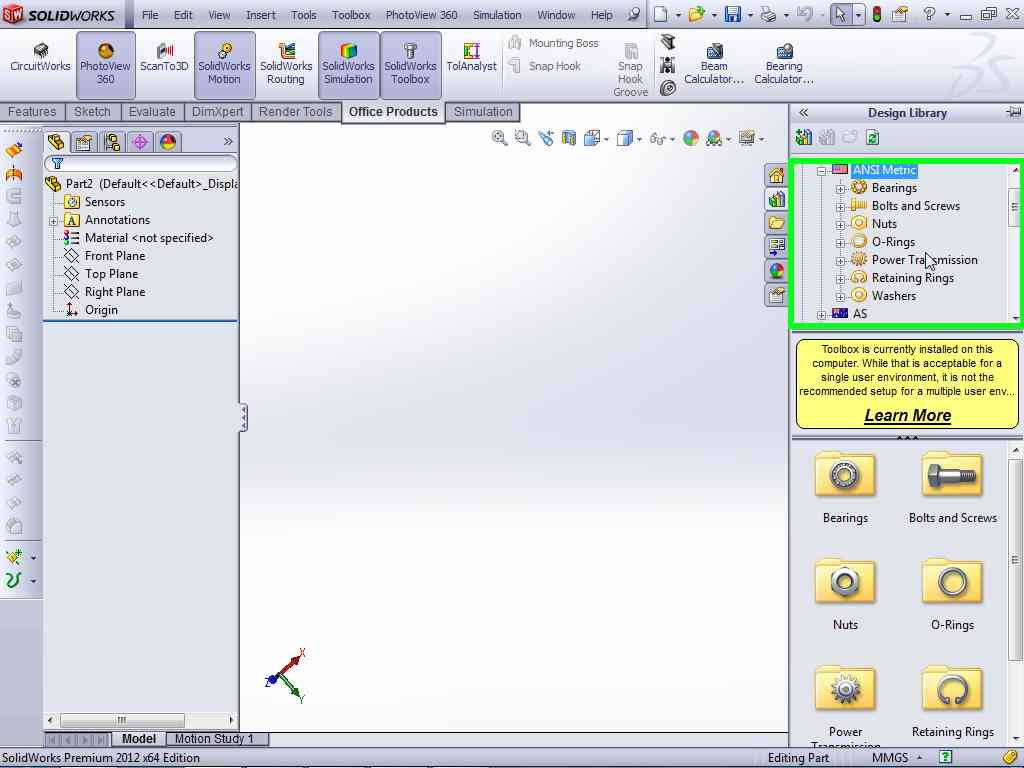Image resolution: width=1024 pixels, height=768 pixels.
Task: Click the feature tree filter field
Action: coord(141,163)
